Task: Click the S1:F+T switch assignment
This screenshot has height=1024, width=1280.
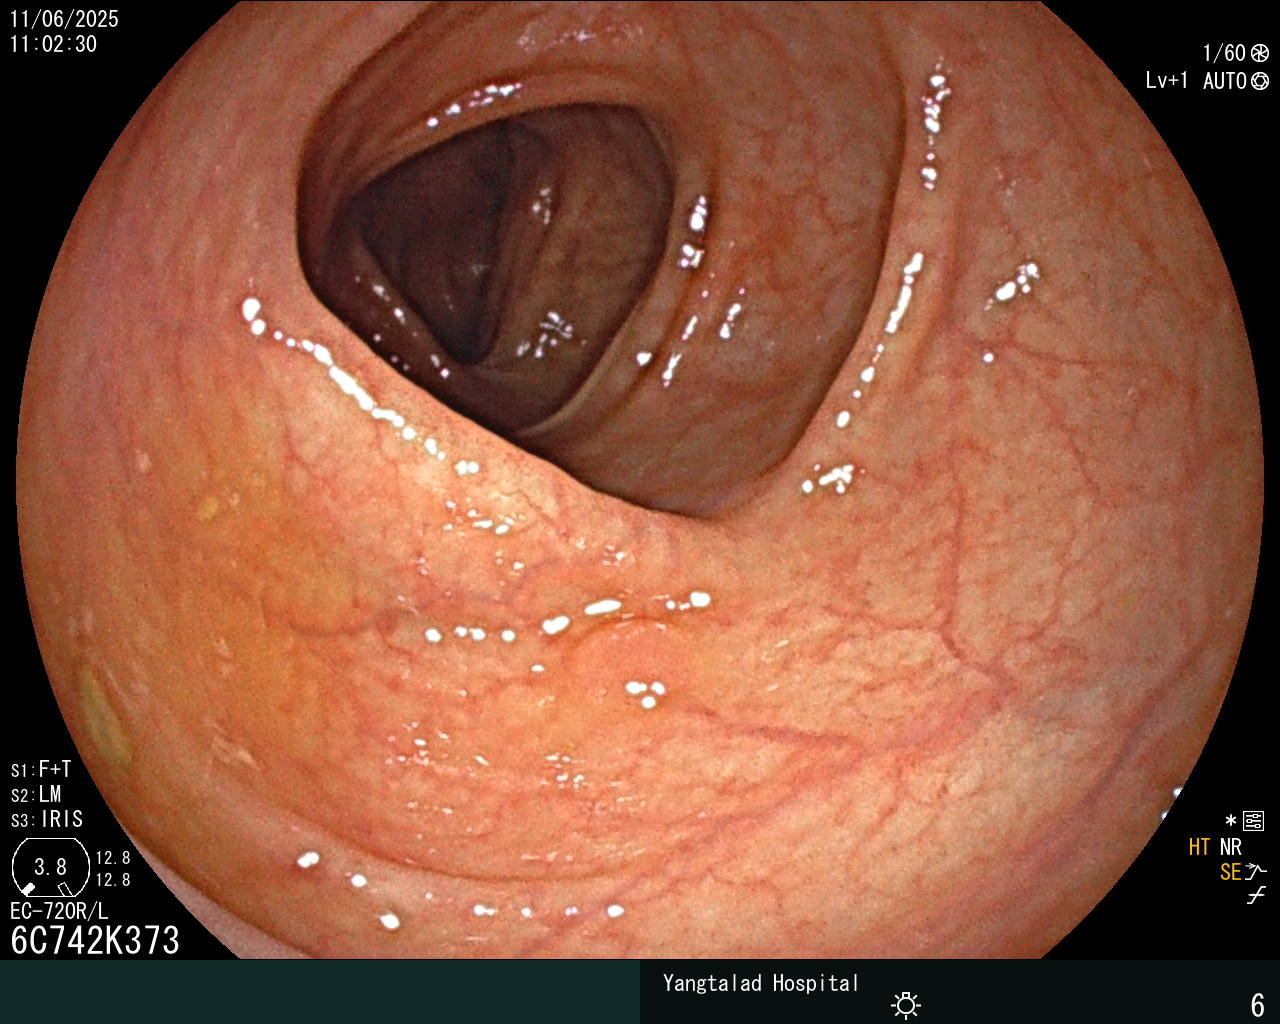Action: pos(41,769)
